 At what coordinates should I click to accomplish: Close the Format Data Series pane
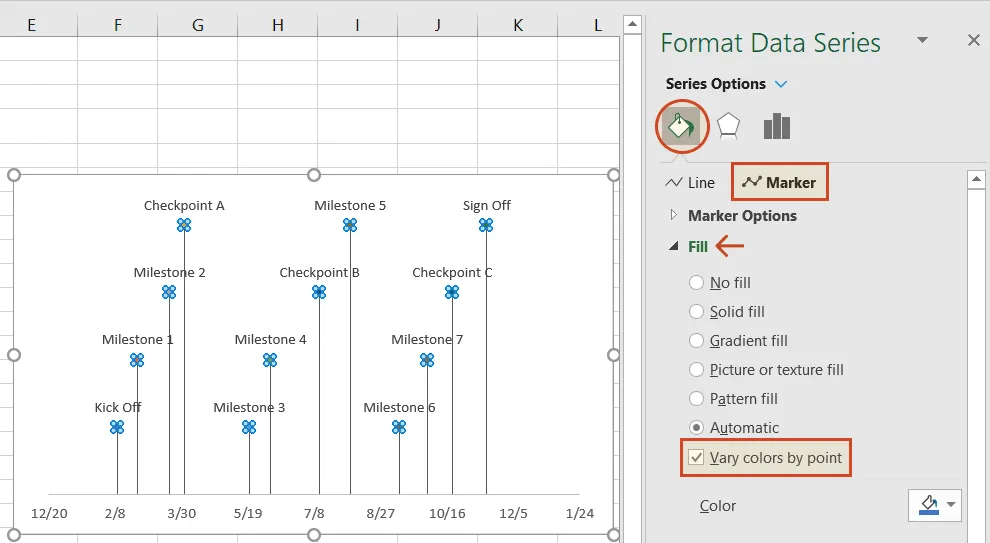tap(973, 41)
